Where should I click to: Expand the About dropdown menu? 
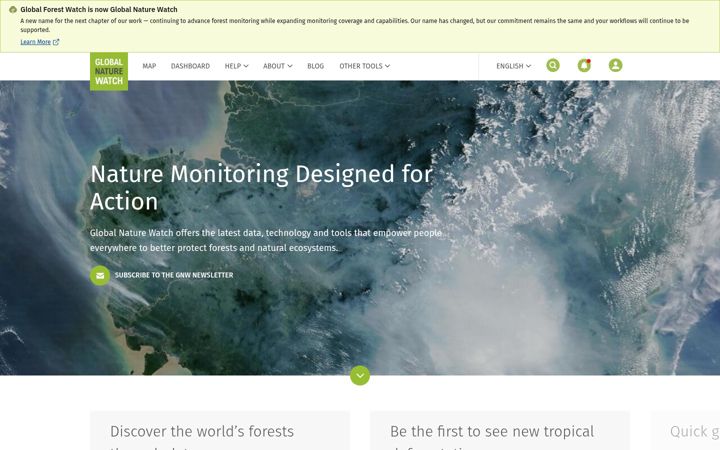278,66
